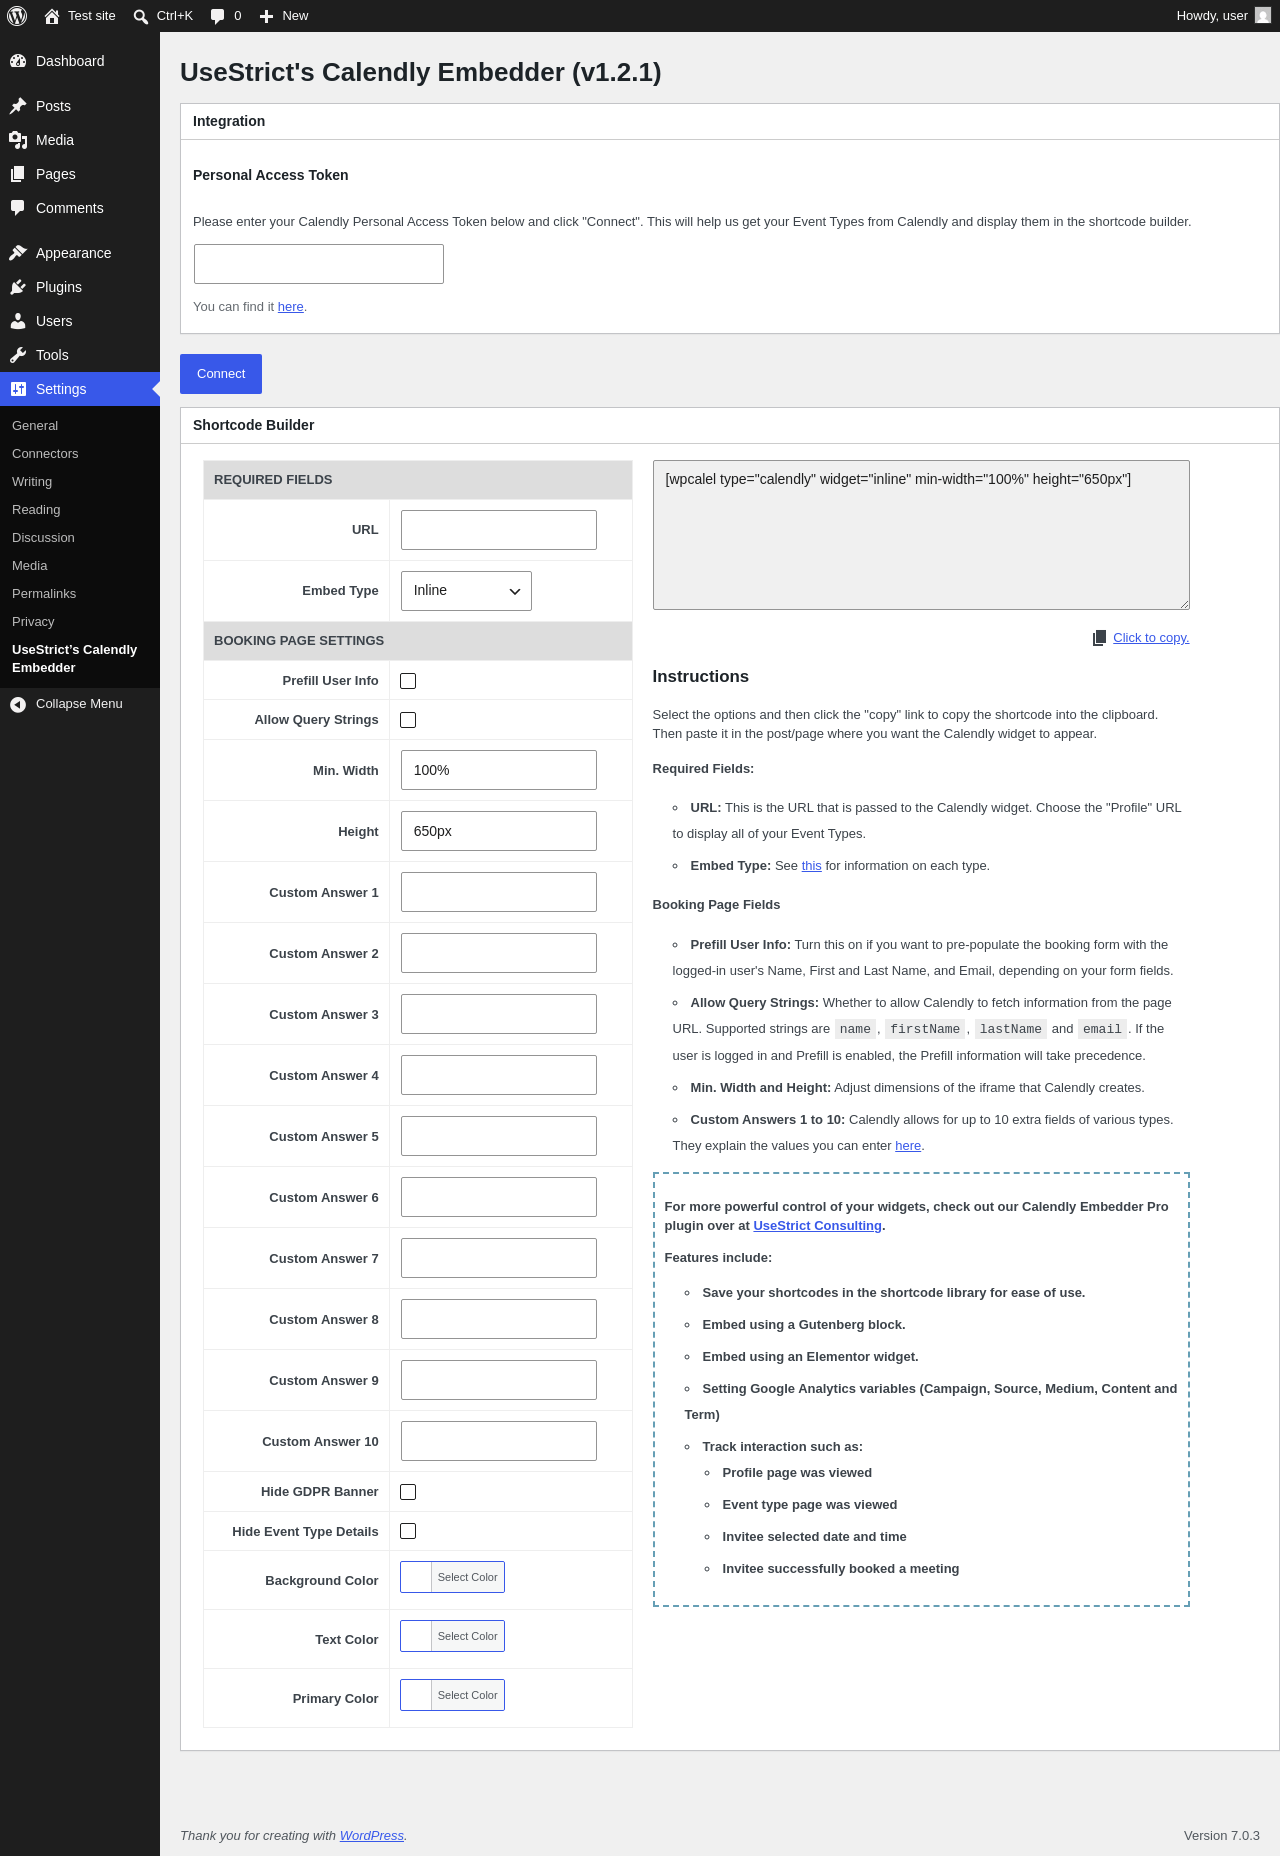Open the comments bubble icon in admin bar
The height and width of the screenshot is (1856, 1280).
point(217,16)
